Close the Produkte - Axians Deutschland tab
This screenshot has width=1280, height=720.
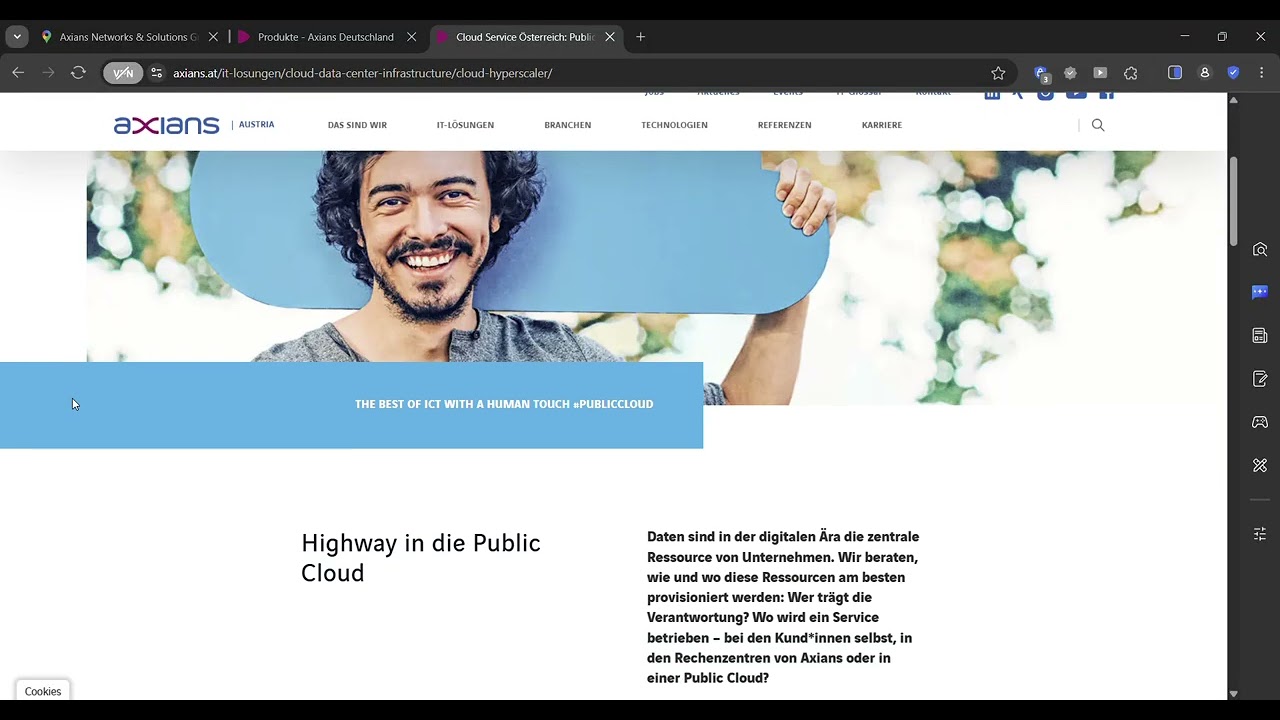coord(411,37)
